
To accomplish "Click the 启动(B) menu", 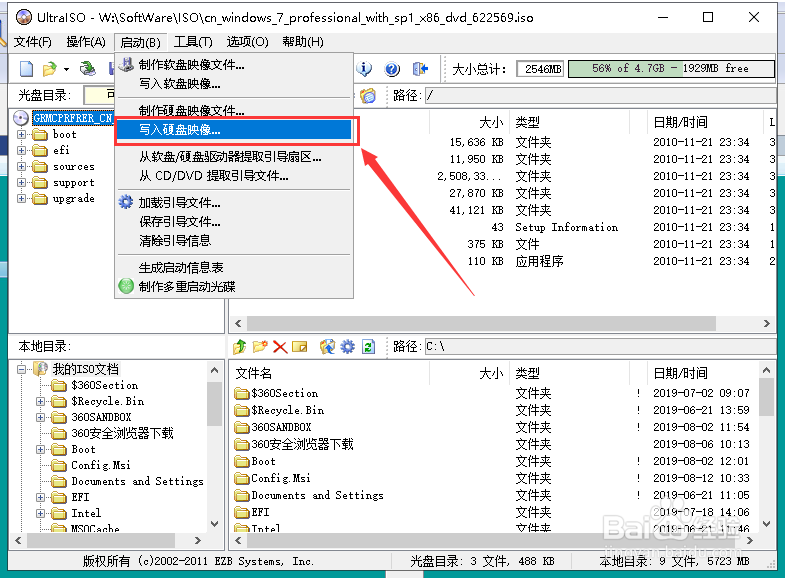I will 140,43.
